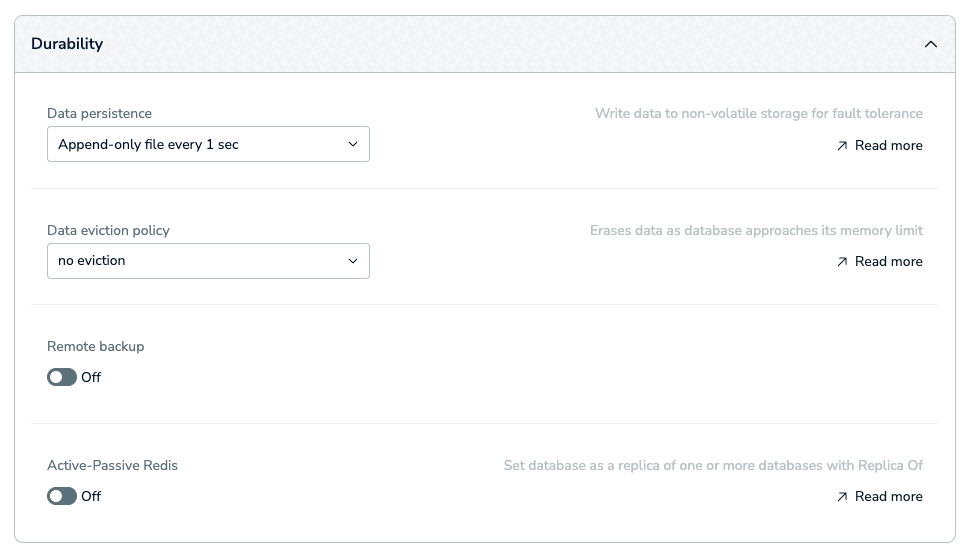Click the Data persistence label
The width and height of the screenshot is (975, 557).
tap(99, 114)
